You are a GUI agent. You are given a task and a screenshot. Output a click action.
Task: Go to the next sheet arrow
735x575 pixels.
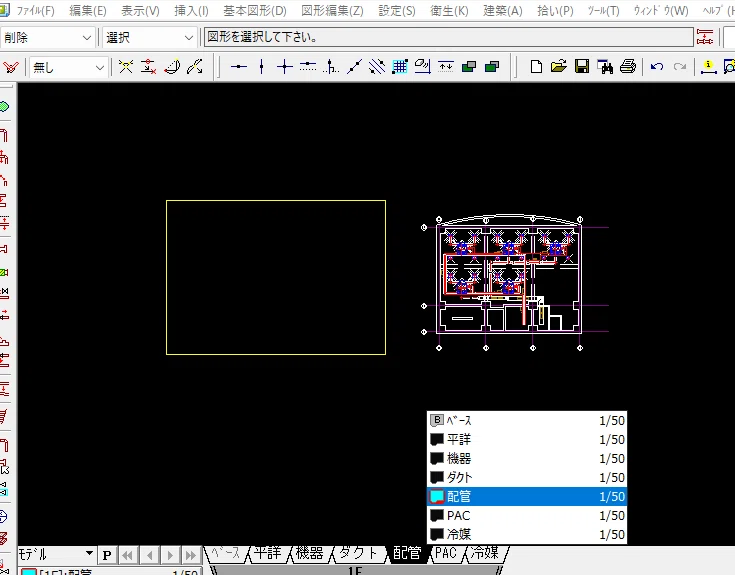(x=170, y=555)
